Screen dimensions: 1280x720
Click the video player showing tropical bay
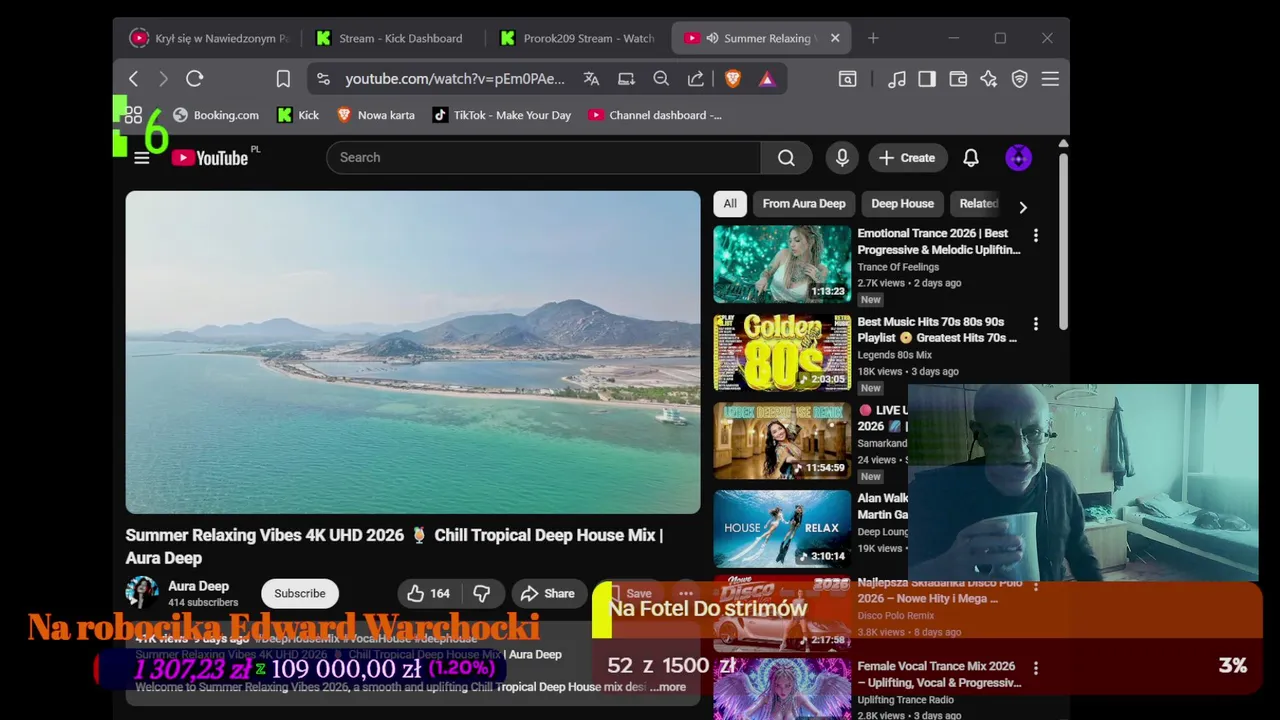[x=413, y=352]
